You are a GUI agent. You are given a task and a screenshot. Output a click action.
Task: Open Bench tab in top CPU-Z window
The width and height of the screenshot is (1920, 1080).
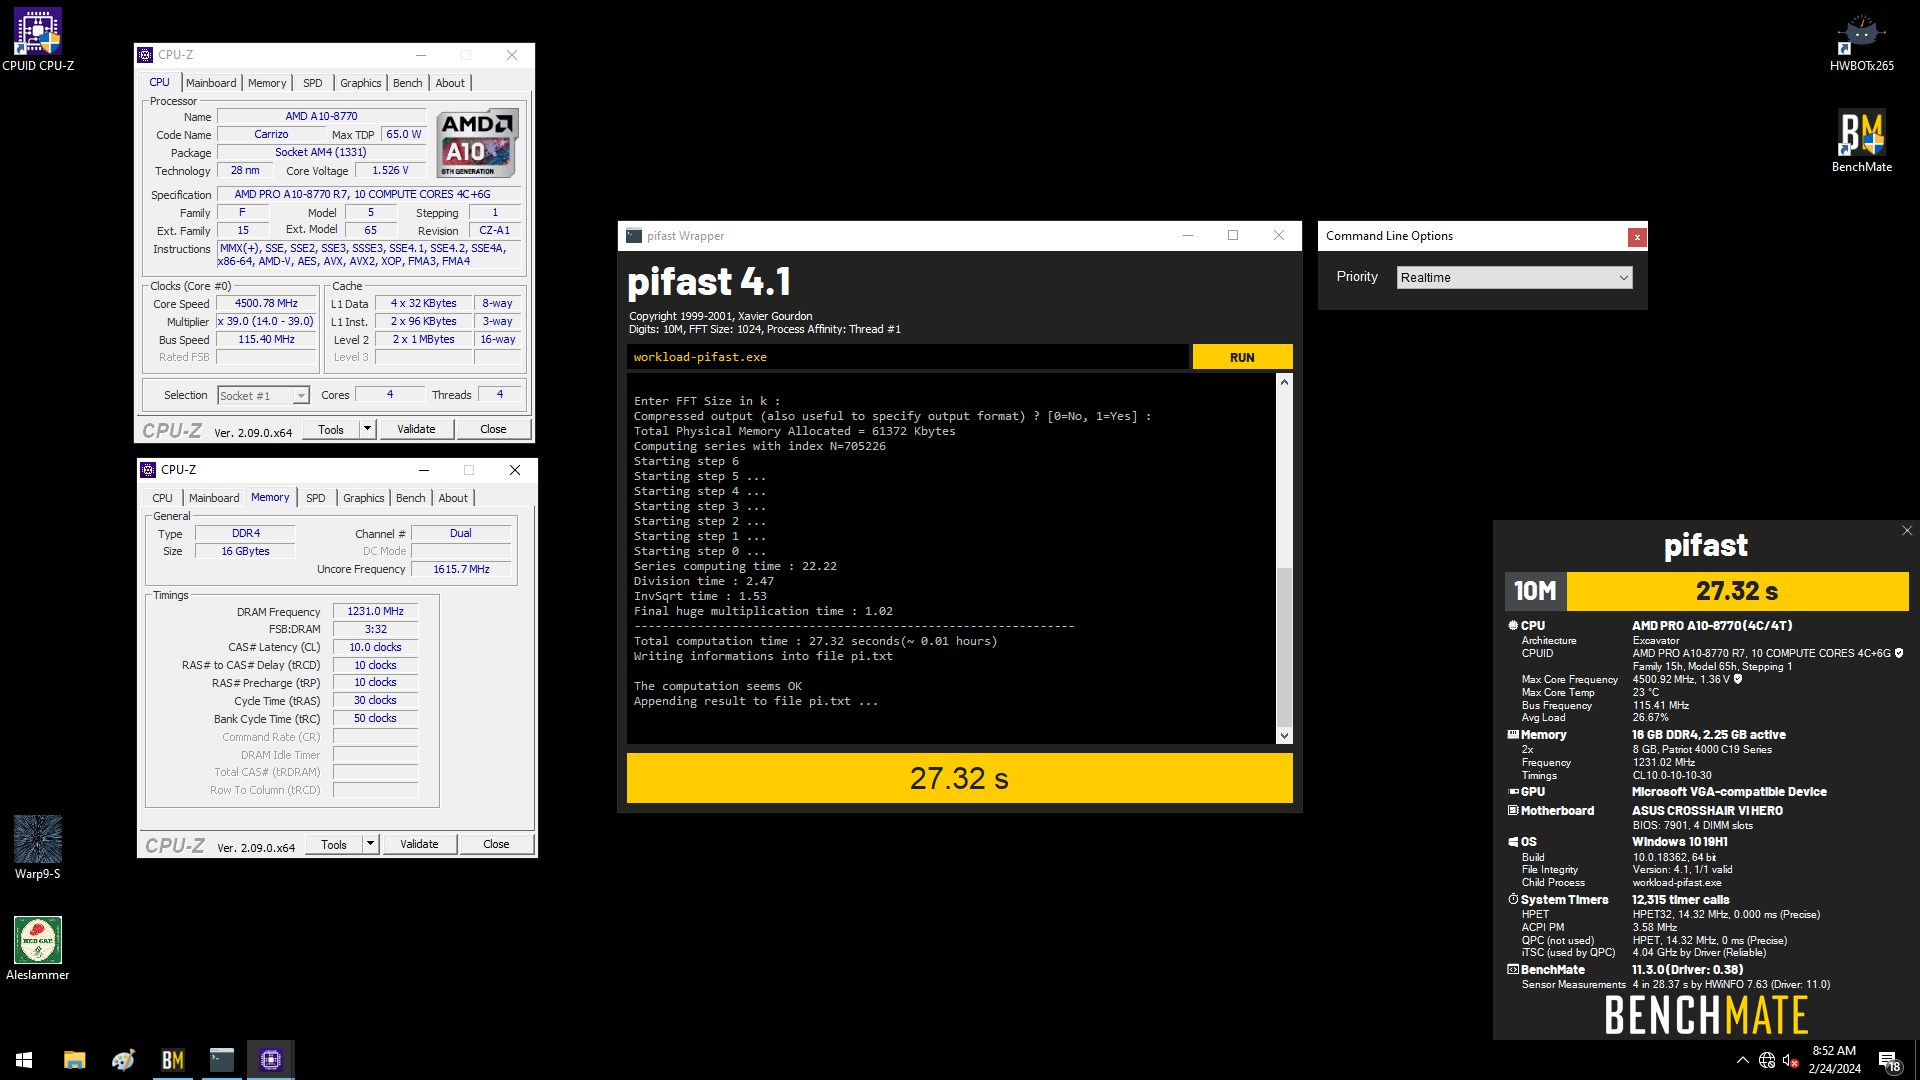pyautogui.click(x=407, y=83)
